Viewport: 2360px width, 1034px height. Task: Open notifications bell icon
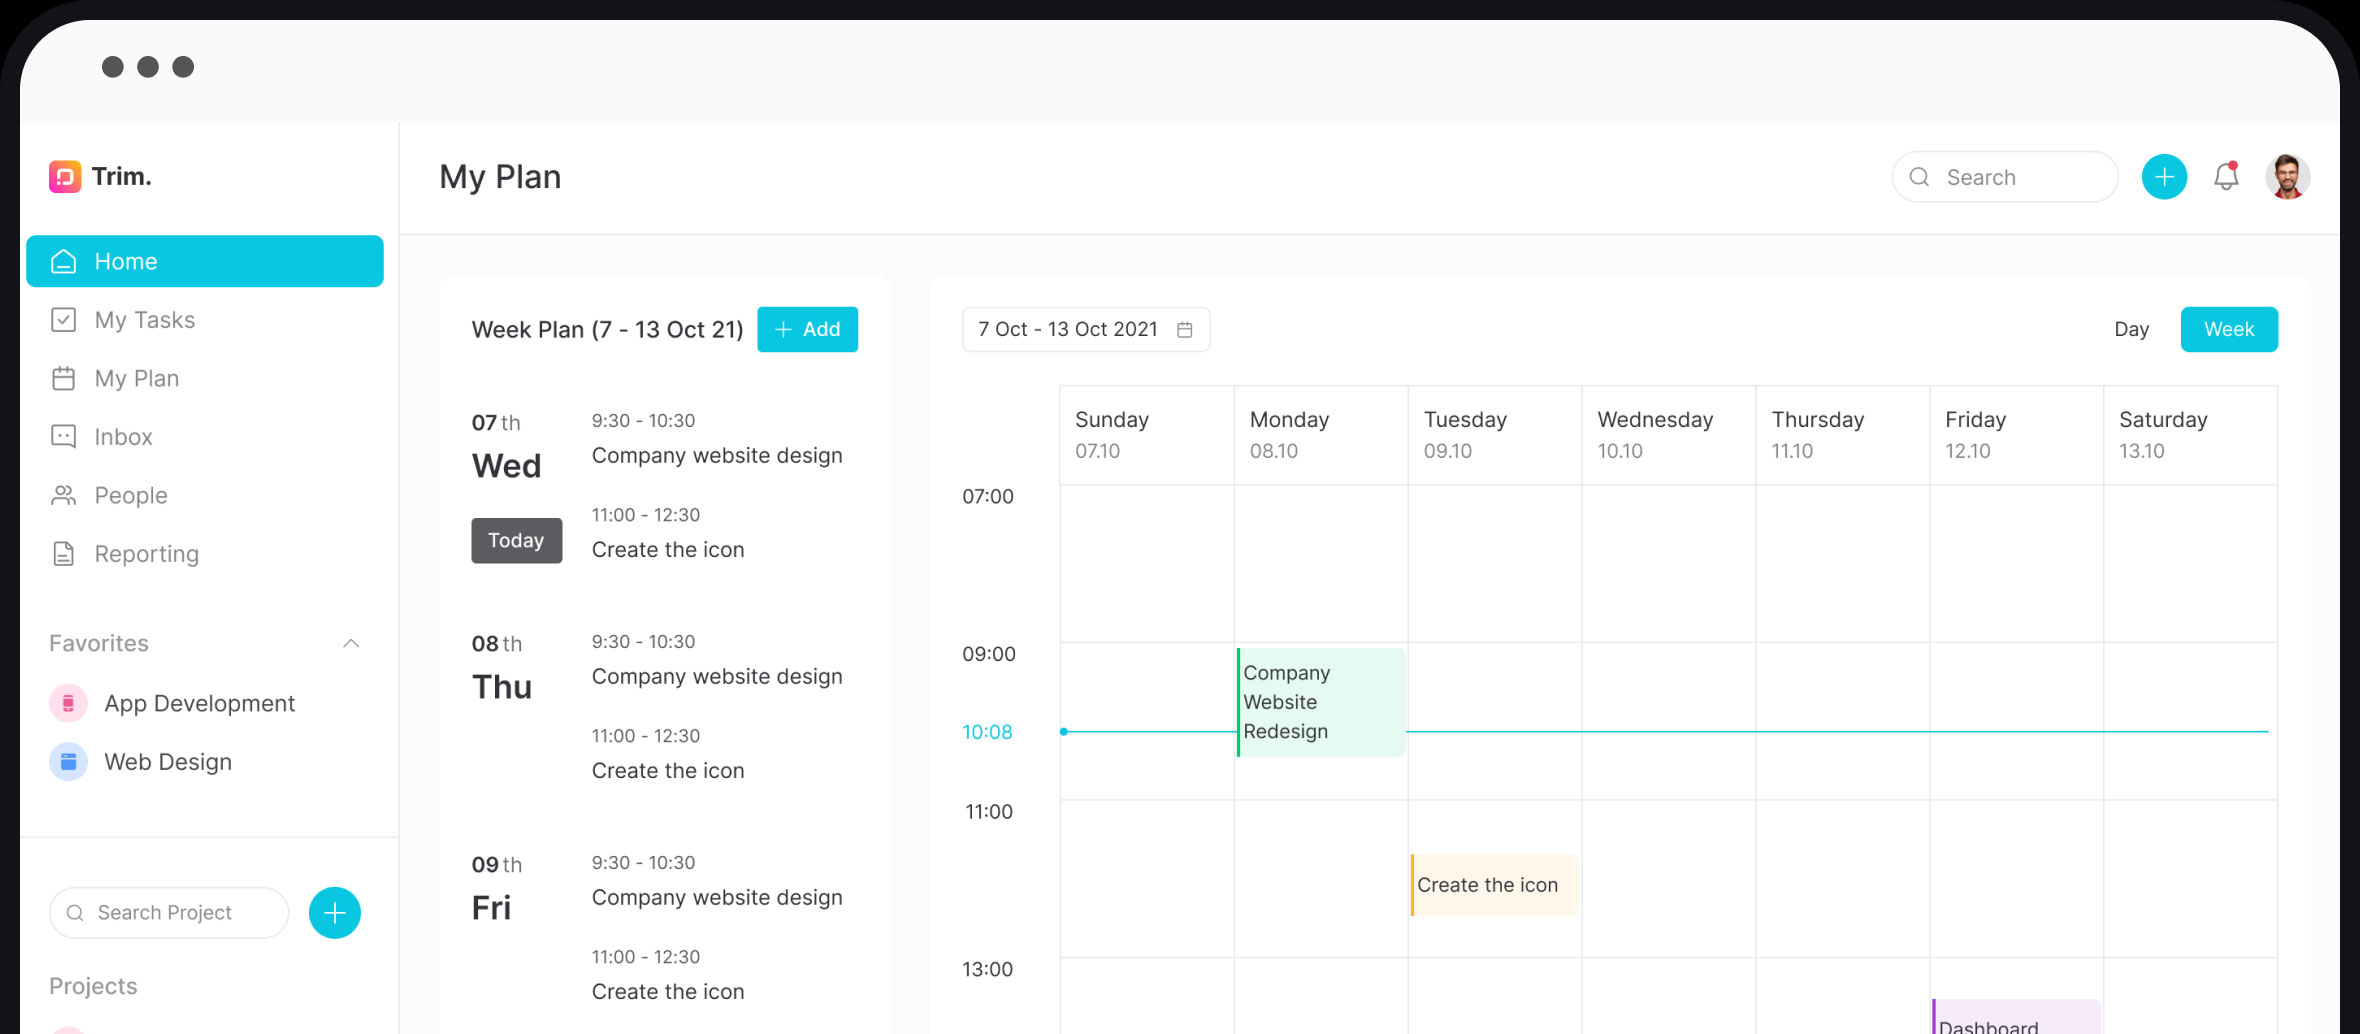(x=2225, y=177)
